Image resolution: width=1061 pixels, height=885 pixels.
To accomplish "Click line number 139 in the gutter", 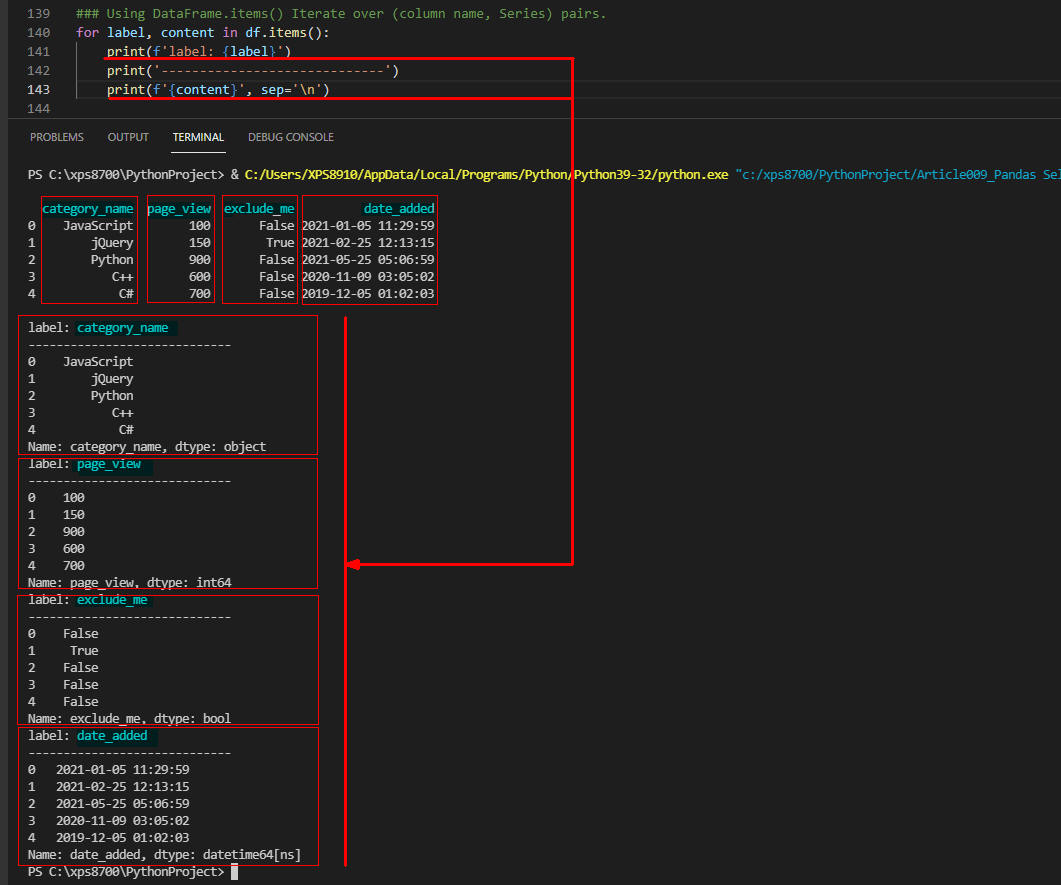I will pos(39,14).
